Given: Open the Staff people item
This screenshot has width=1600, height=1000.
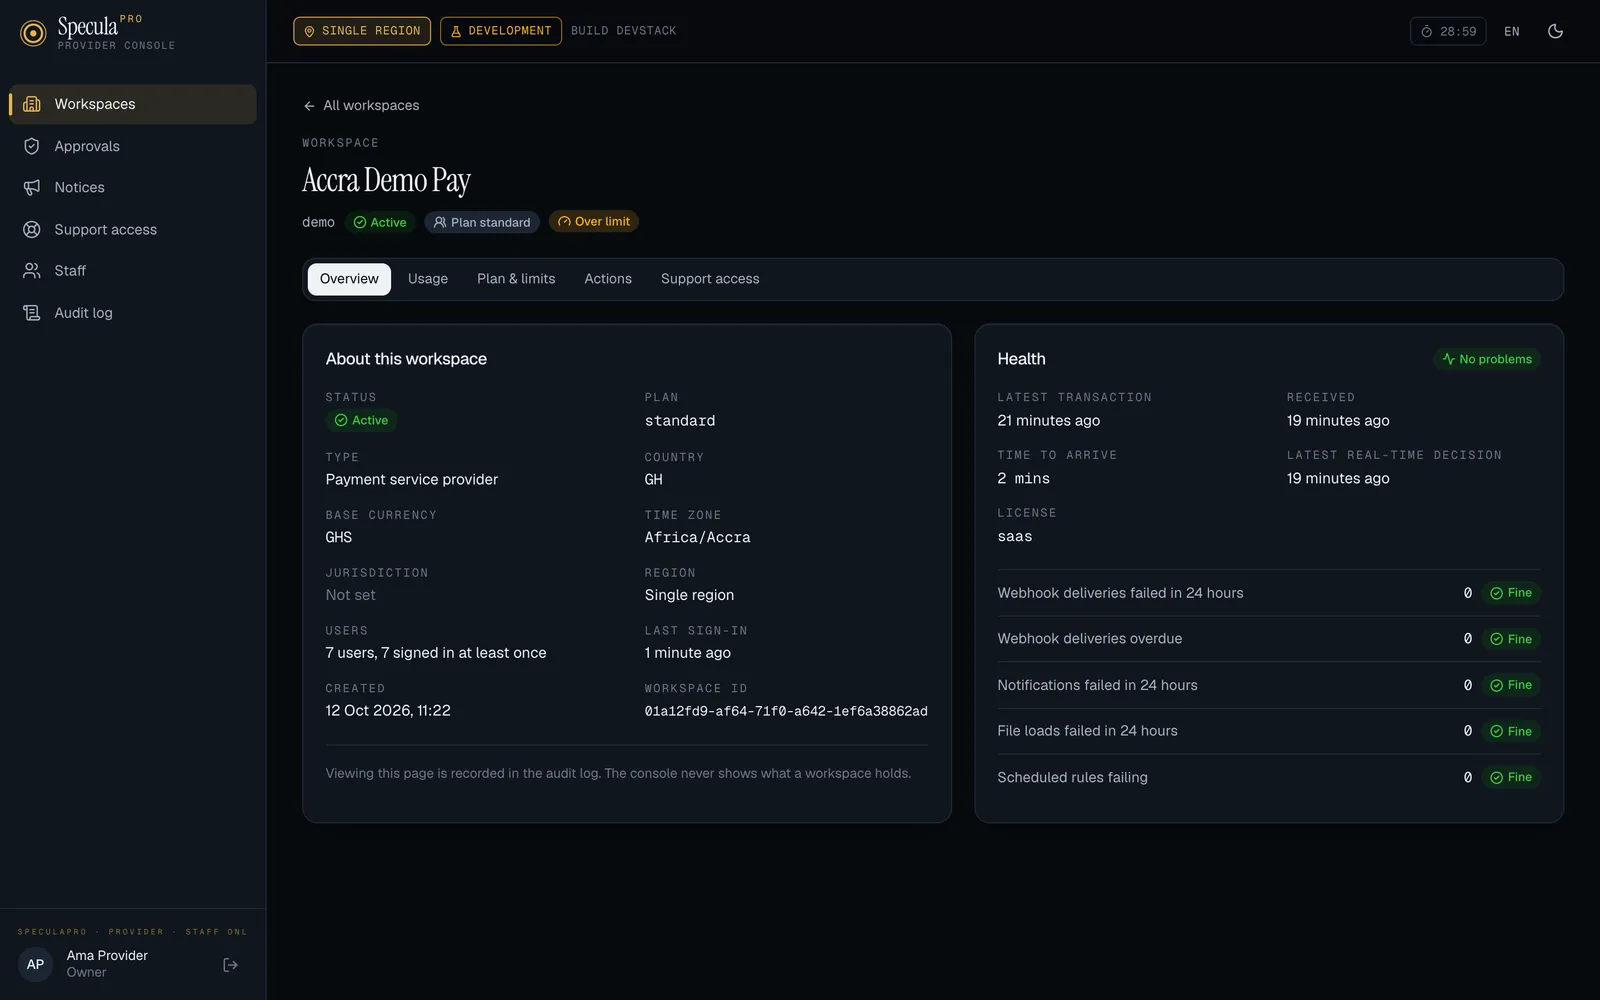Looking at the screenshot, I should (x=133, y=271).
